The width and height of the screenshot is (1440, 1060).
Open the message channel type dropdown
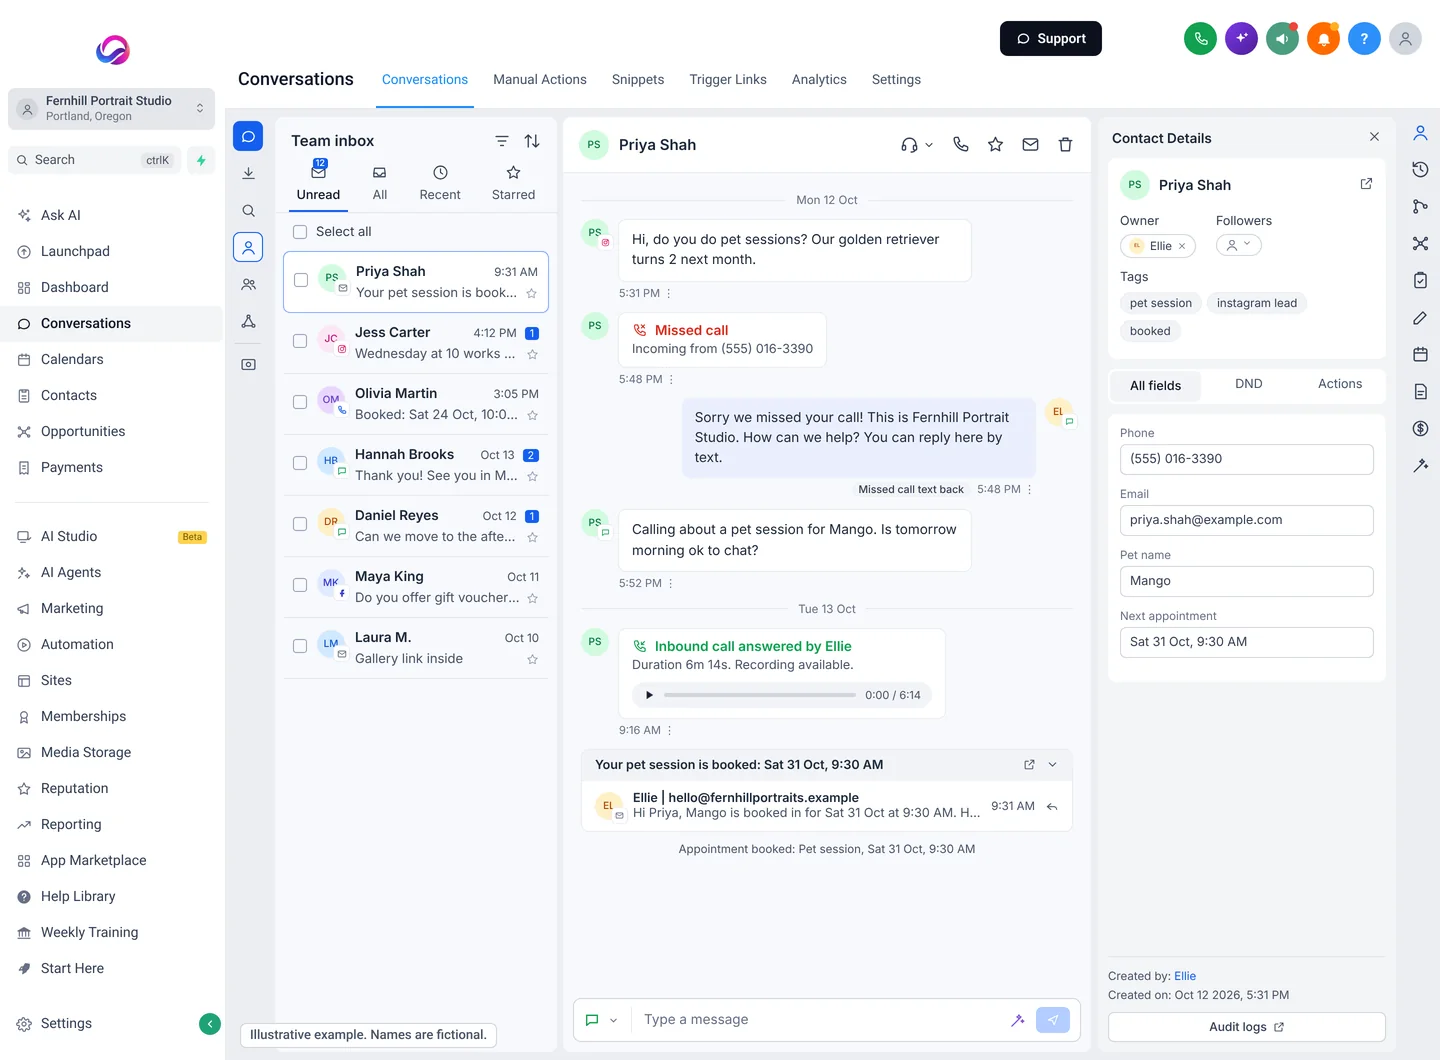601,1020
